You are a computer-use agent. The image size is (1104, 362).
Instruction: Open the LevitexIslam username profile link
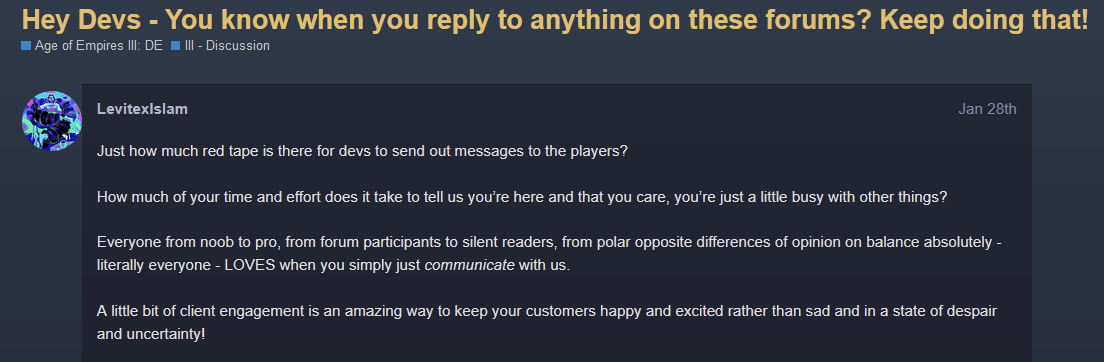(142, 109)
